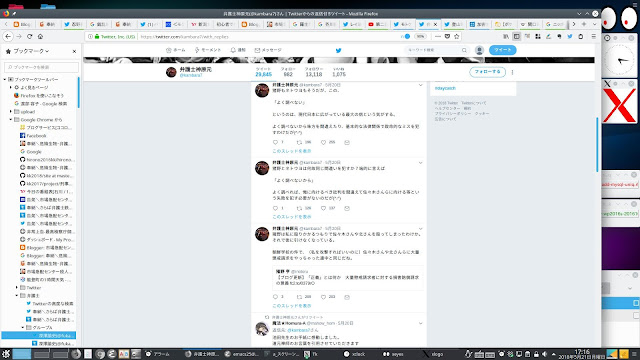This screenshot has height=360, width=640.
Task: Retweet the first tweet with 196 retweets
Action: coord(299,142)
